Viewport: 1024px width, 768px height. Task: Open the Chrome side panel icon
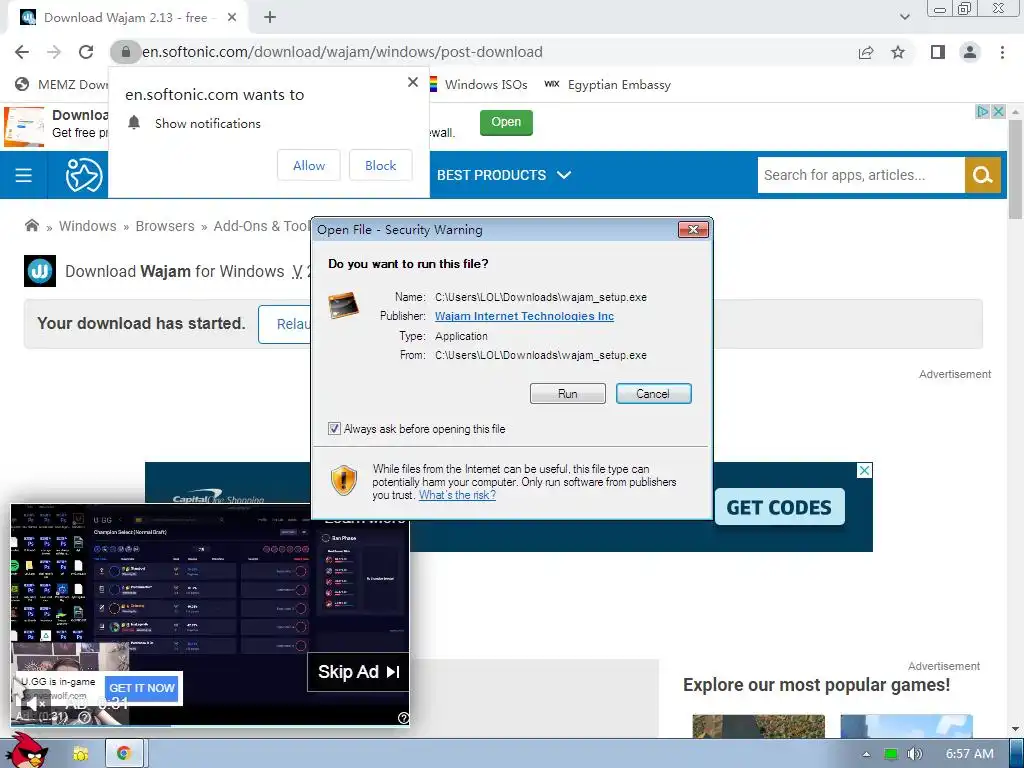938,52
